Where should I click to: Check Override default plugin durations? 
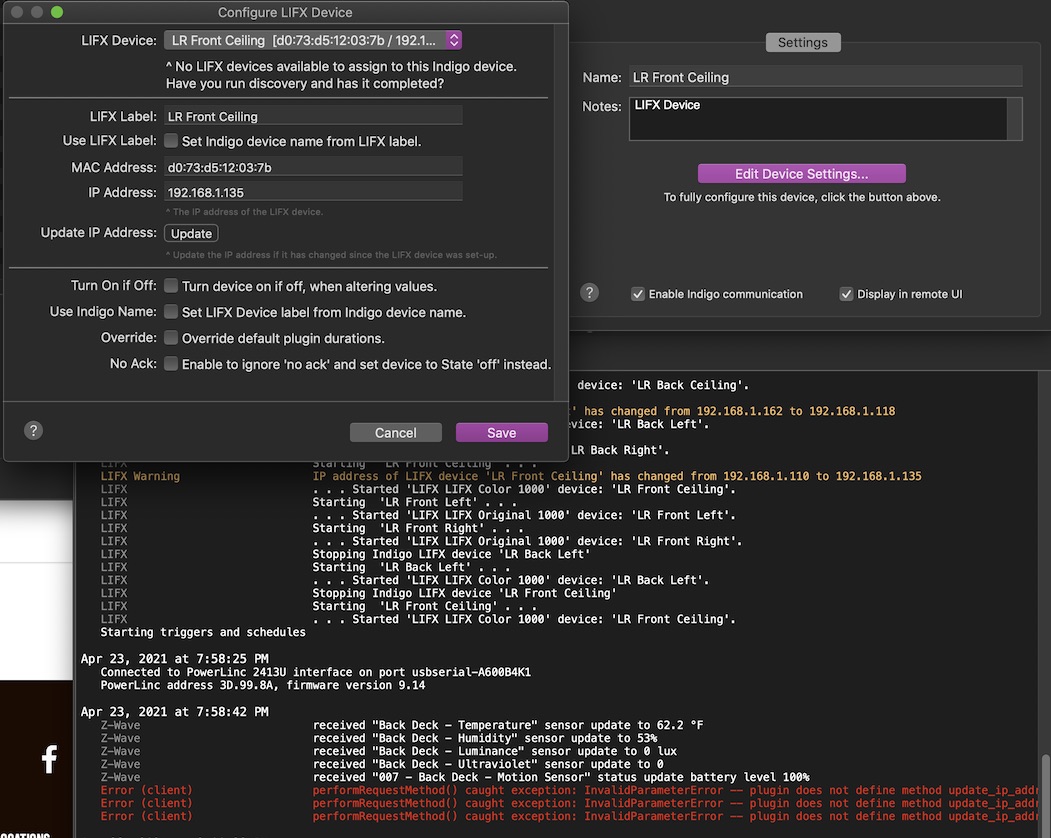coord(171,338)
